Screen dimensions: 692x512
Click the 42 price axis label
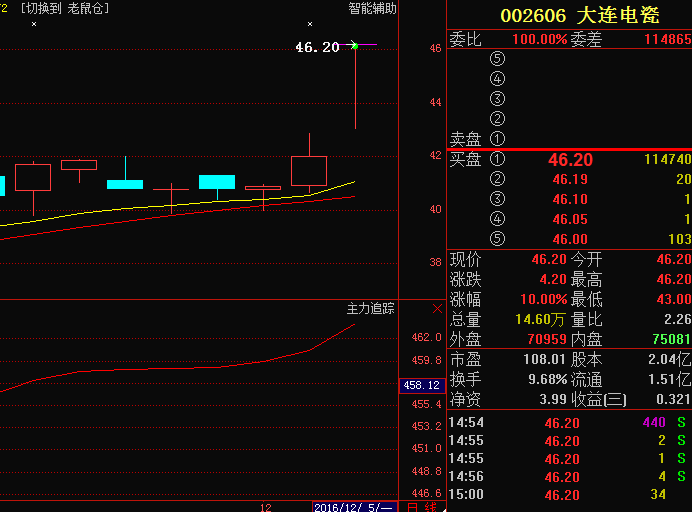436,155
